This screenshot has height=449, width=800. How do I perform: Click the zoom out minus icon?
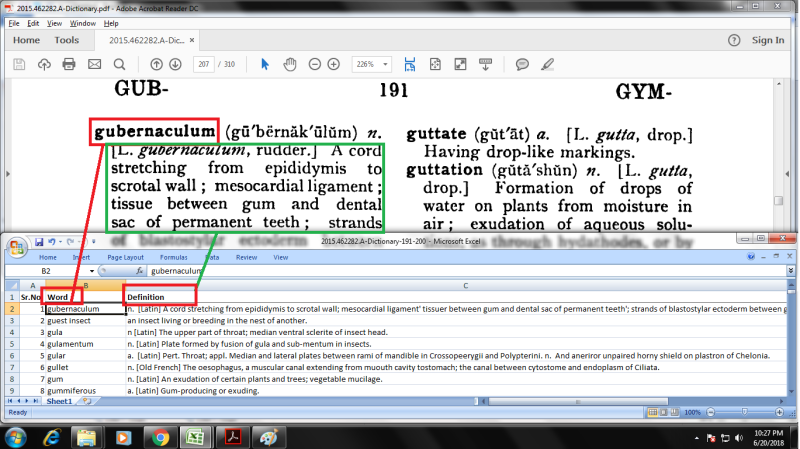[315, 64]
